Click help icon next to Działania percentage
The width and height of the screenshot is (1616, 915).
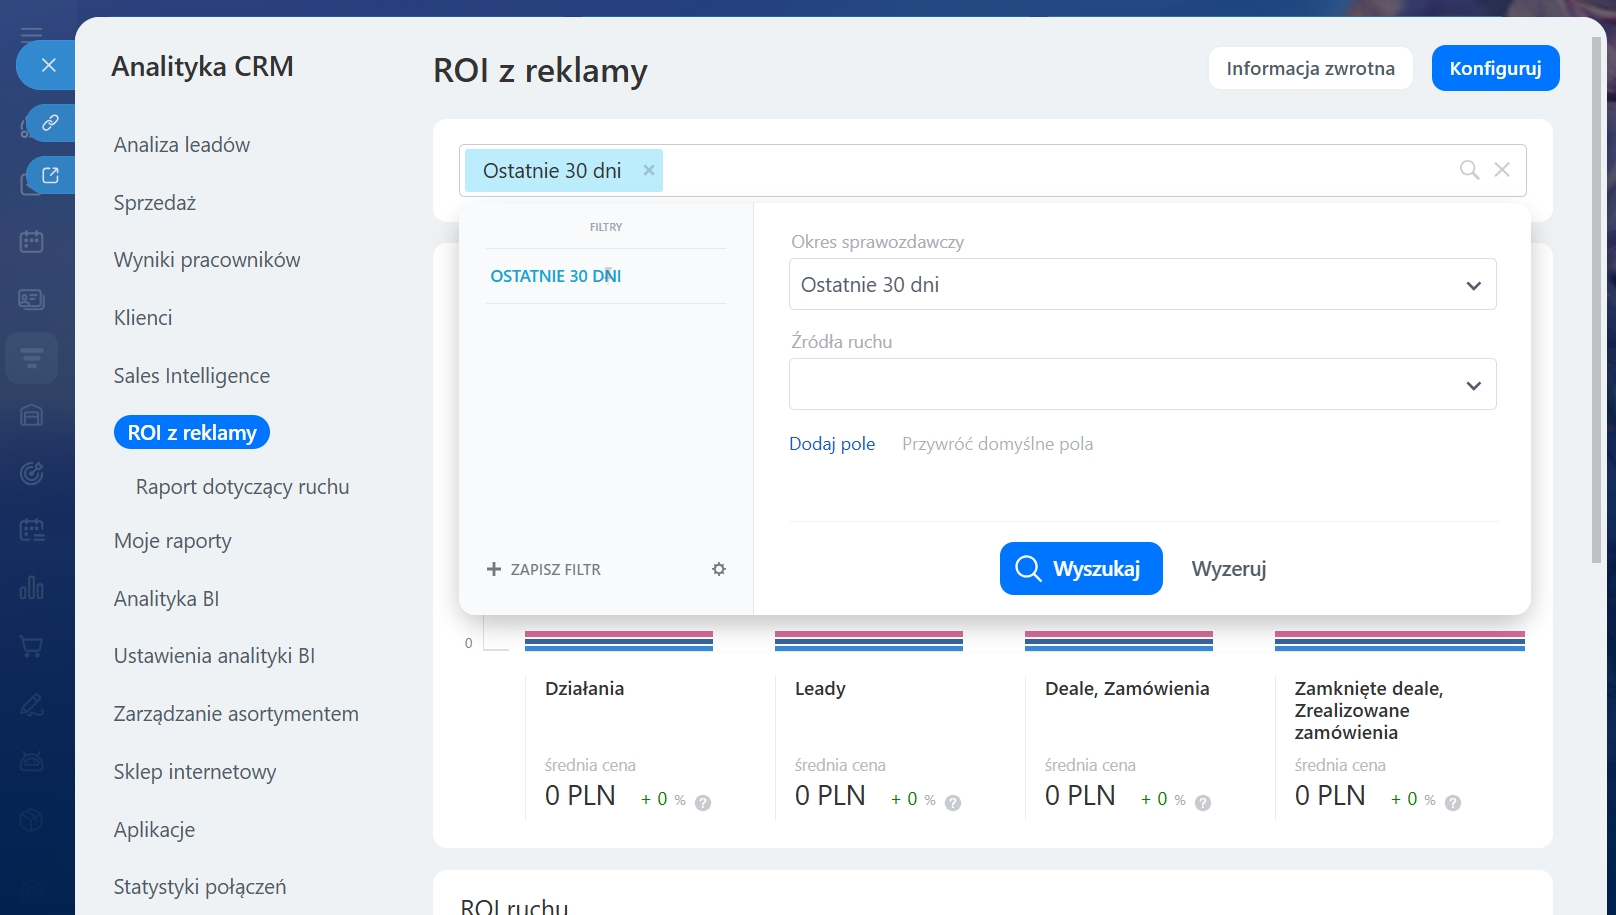click(x=703, y=802)
